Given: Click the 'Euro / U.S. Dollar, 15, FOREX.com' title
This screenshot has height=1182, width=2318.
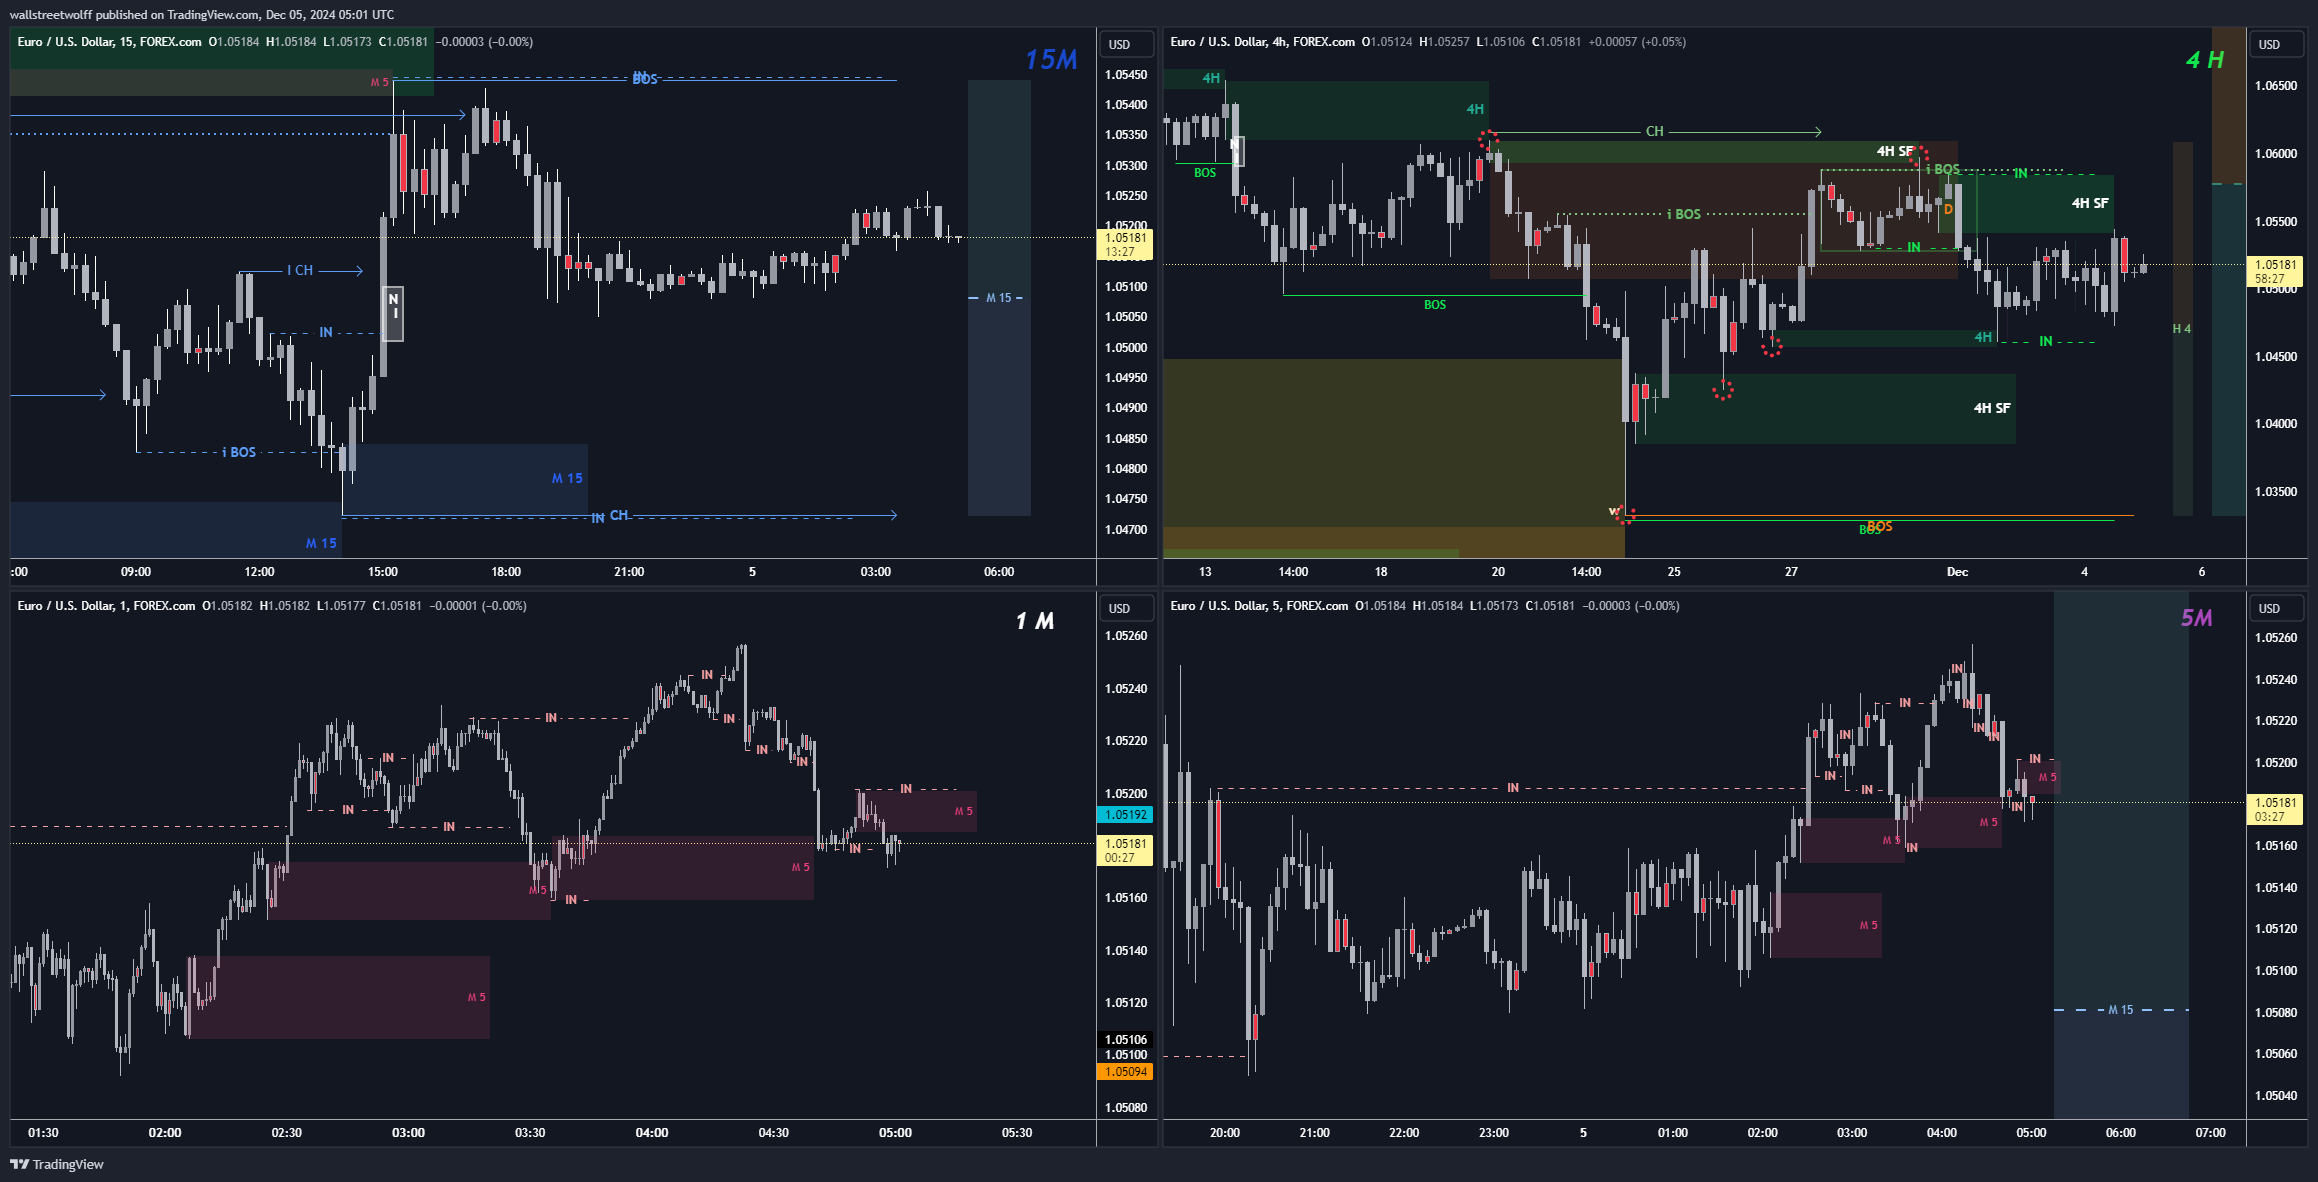Looking at the screenshot, I should pos(109,42).
